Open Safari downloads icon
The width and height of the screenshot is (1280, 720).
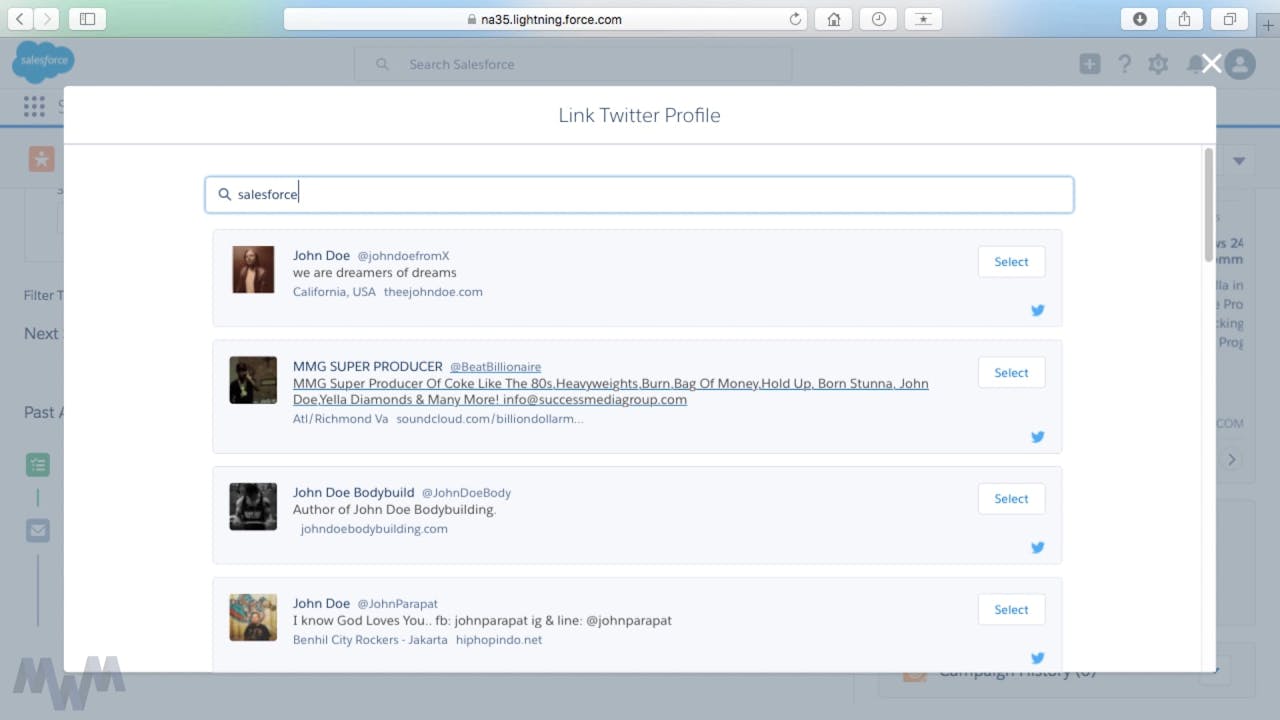tap(1139, 19)
